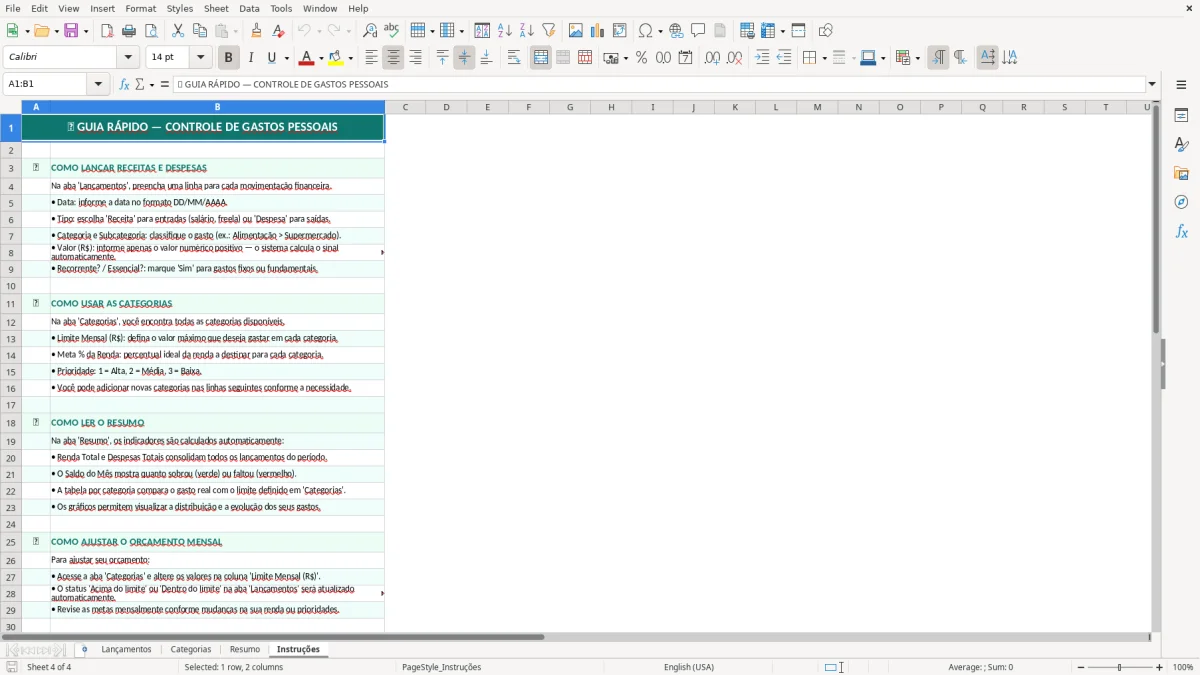Adjust the zoom slider handle
1200x675 pixels.
click(1120, 667)
